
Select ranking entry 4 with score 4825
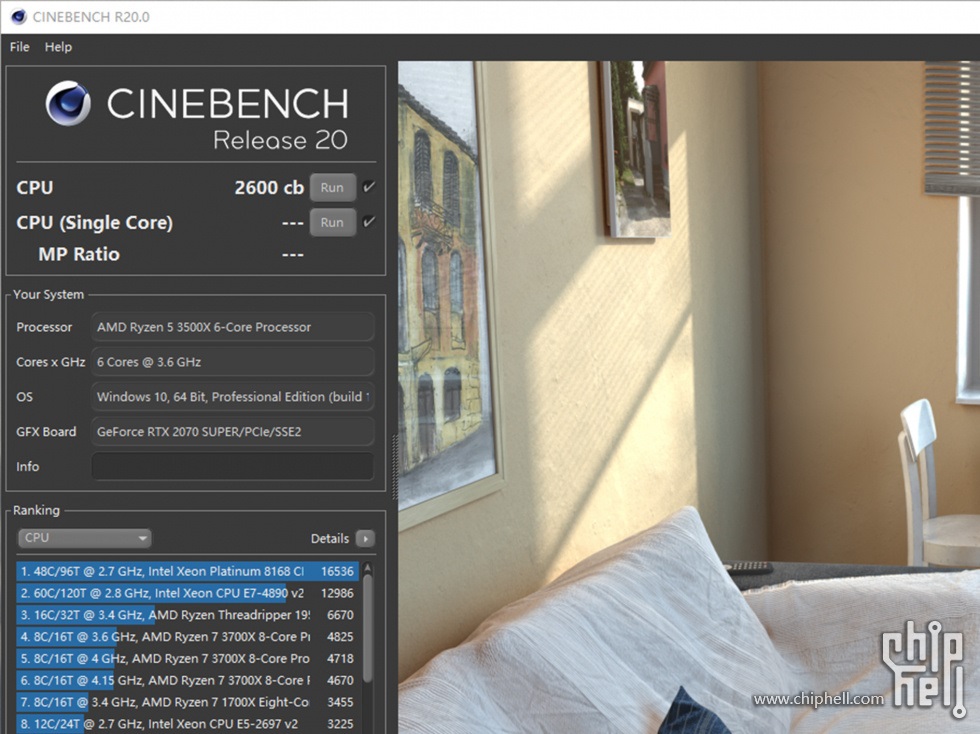(188, 636)
